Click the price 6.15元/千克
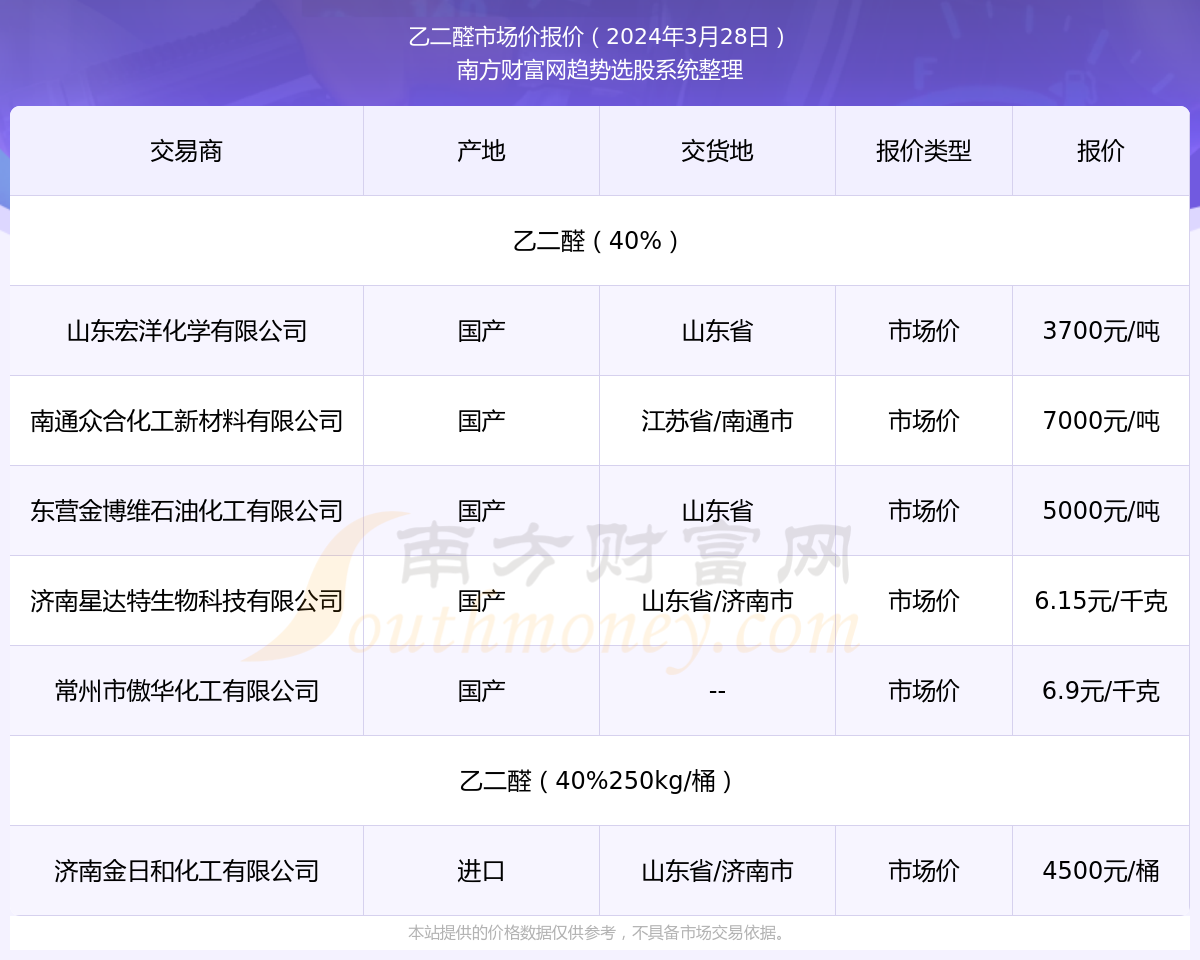 click(x=1101, y=601)
